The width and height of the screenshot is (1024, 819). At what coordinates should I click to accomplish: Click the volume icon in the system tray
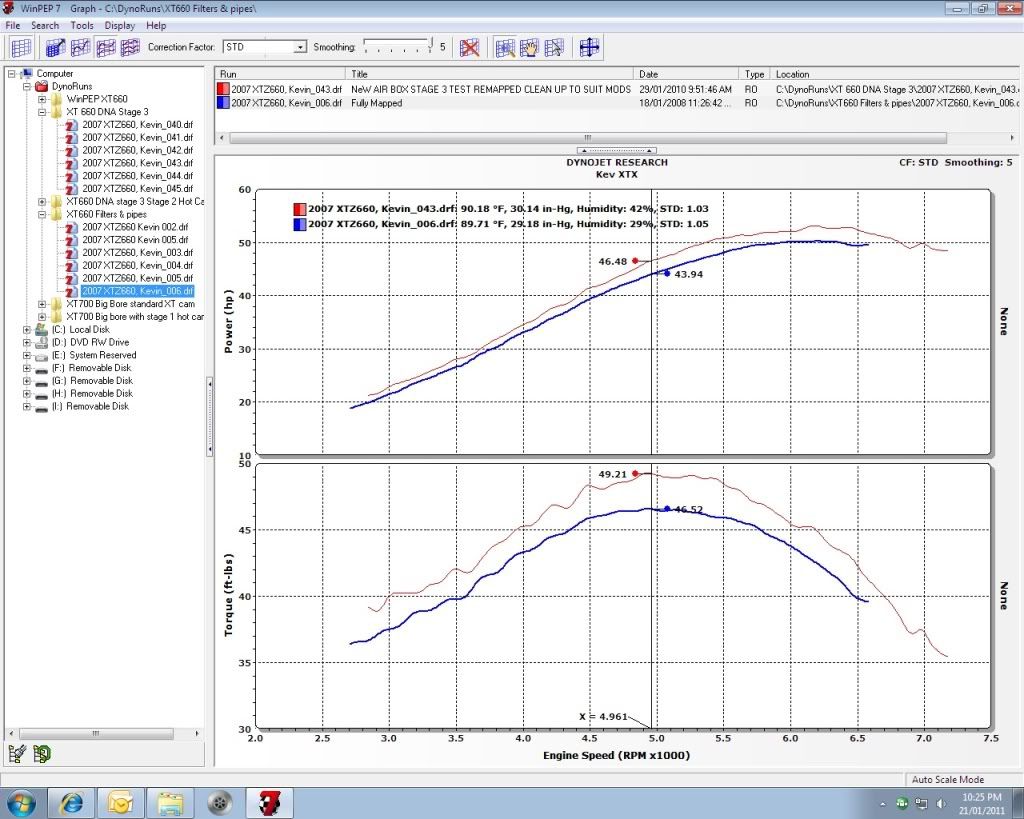pyautogui.click(x=941, y=803)
